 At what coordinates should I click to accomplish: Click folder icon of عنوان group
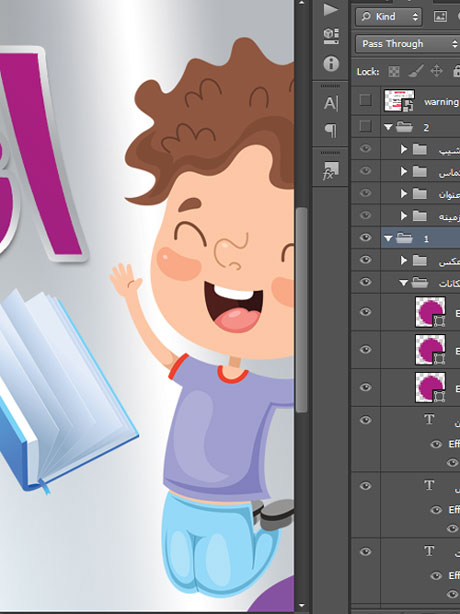pos(420,193)
